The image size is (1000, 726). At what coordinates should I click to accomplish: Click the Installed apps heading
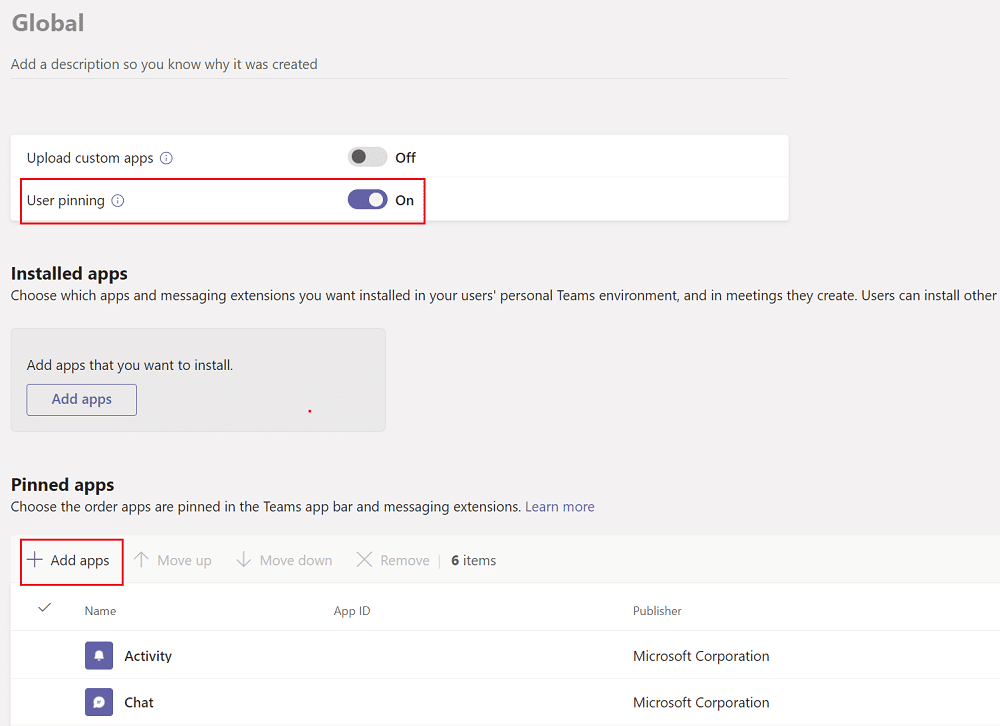click(x=69, y=274)
